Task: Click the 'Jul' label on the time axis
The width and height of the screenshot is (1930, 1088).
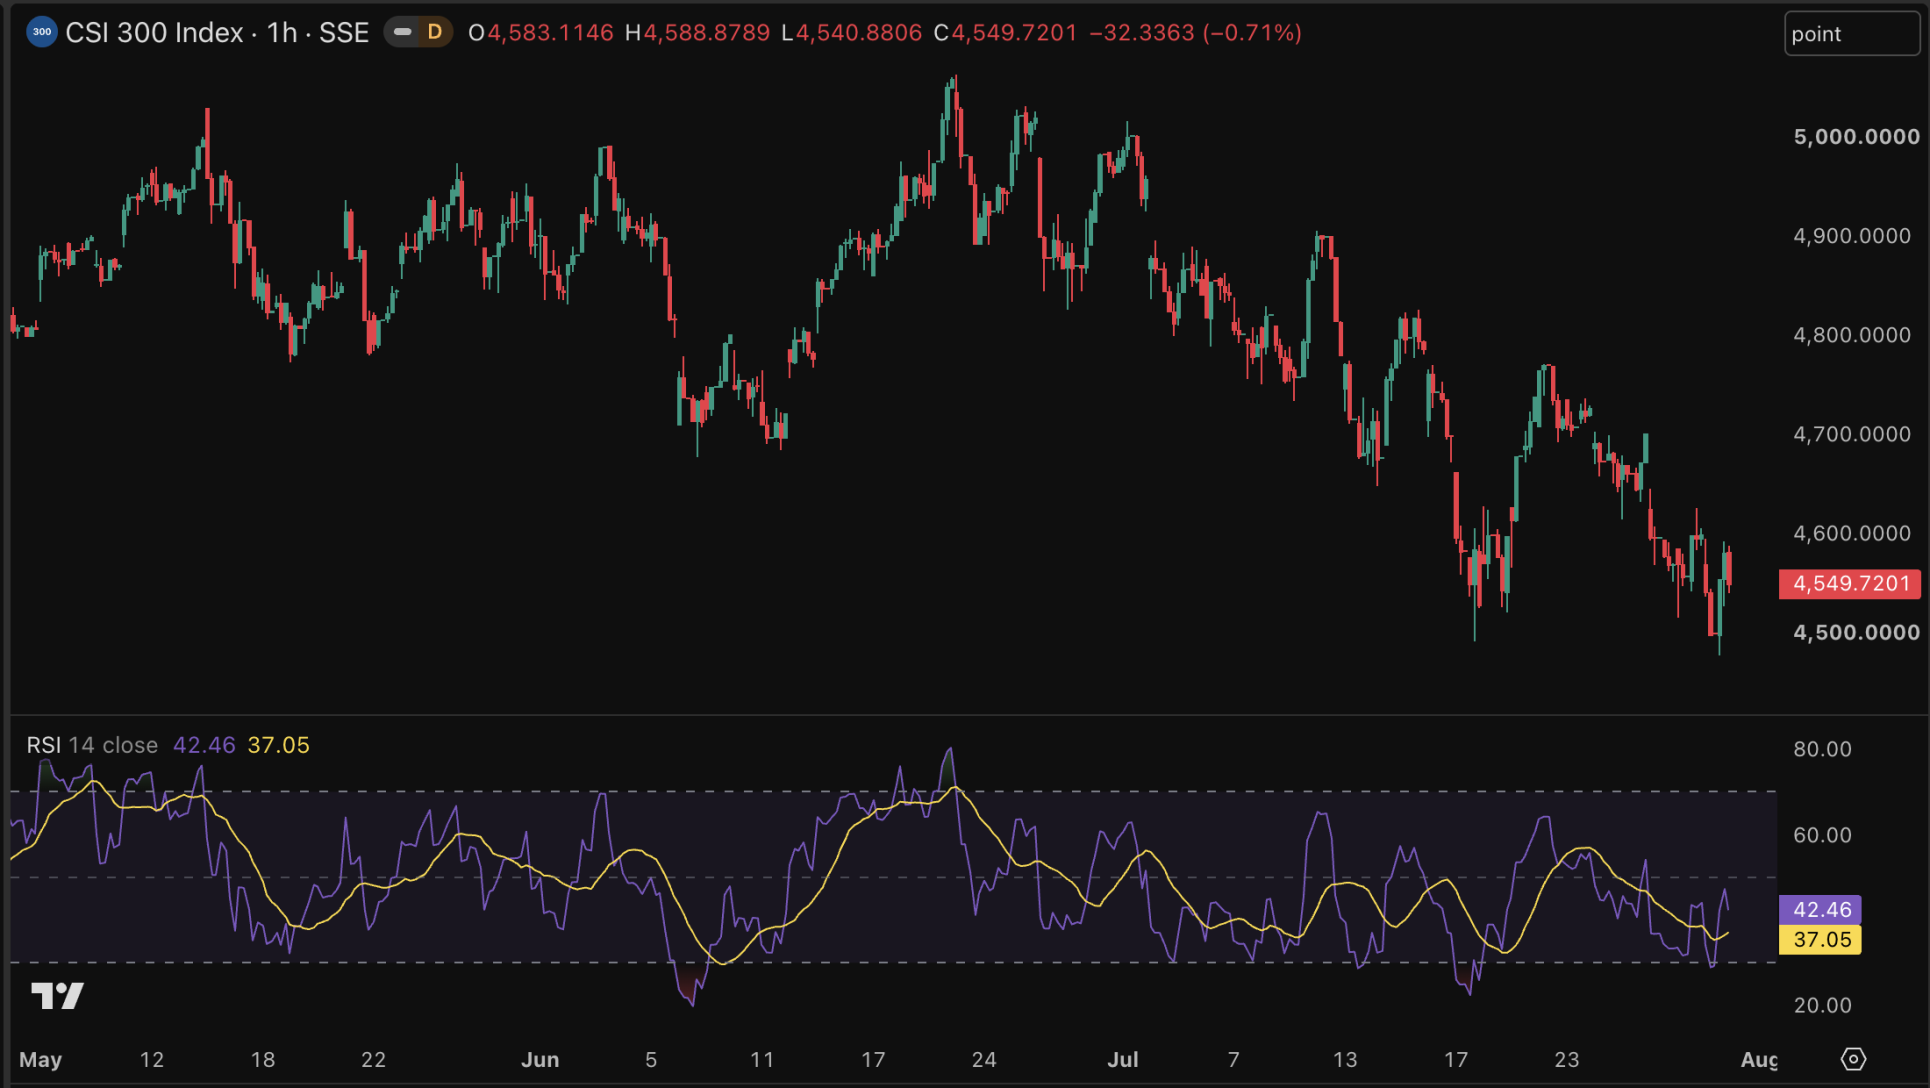Action: point(1123,1060)
